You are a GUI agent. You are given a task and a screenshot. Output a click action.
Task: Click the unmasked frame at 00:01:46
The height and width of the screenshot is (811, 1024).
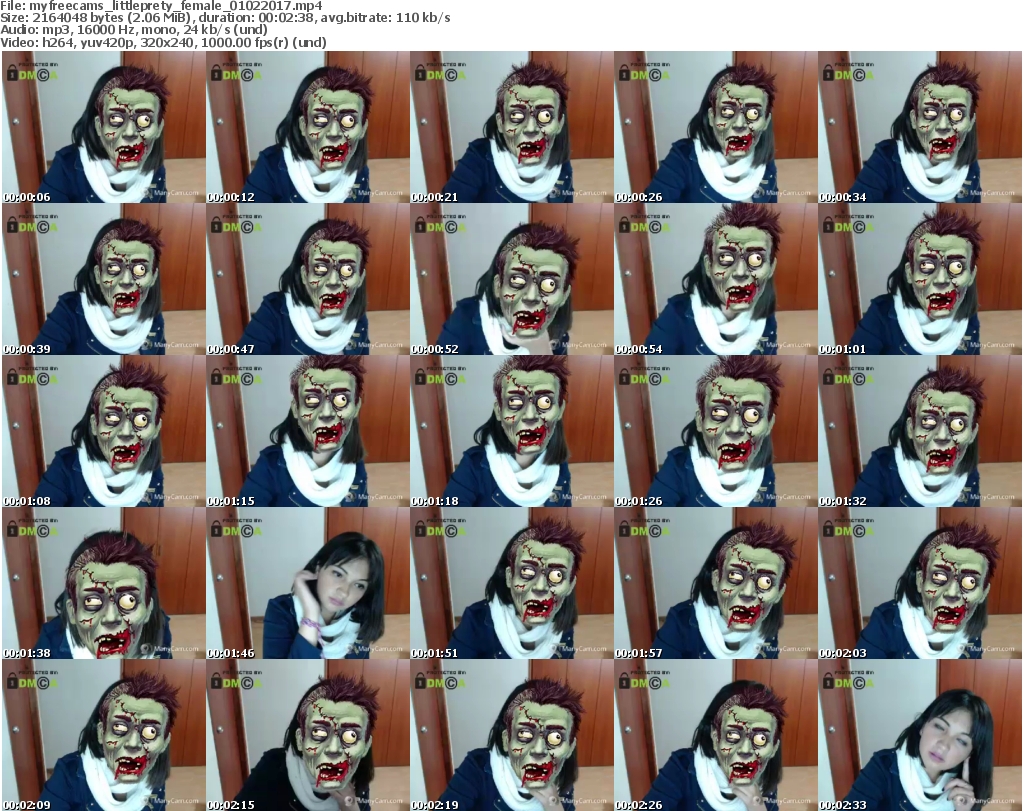pyautogui.click(x=308, y=583)
